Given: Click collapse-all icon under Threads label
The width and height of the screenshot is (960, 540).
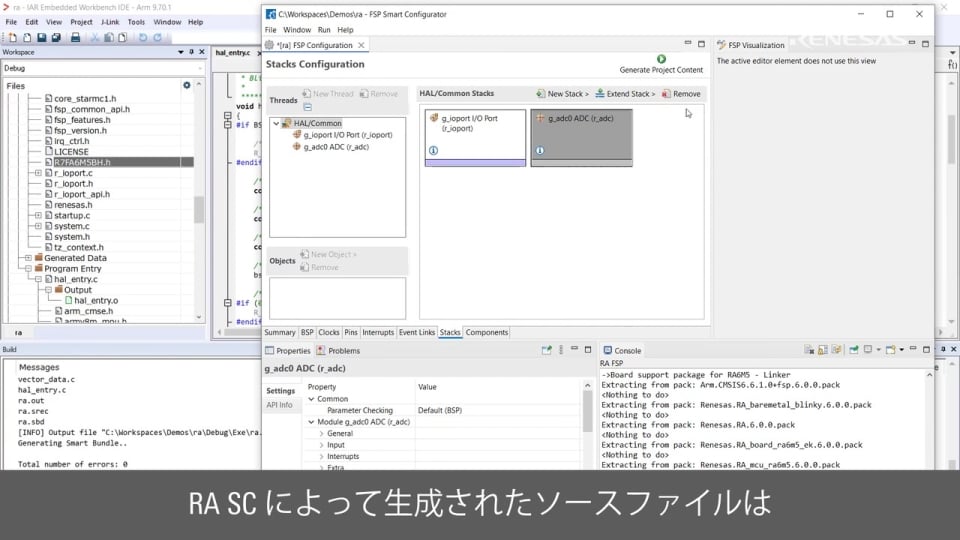Looking at the screenshot, I should click(x=307, y=107).
